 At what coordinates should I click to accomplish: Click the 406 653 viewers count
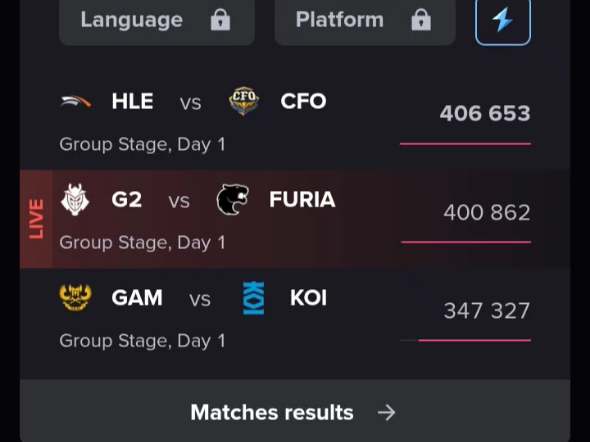click(485, 113)
